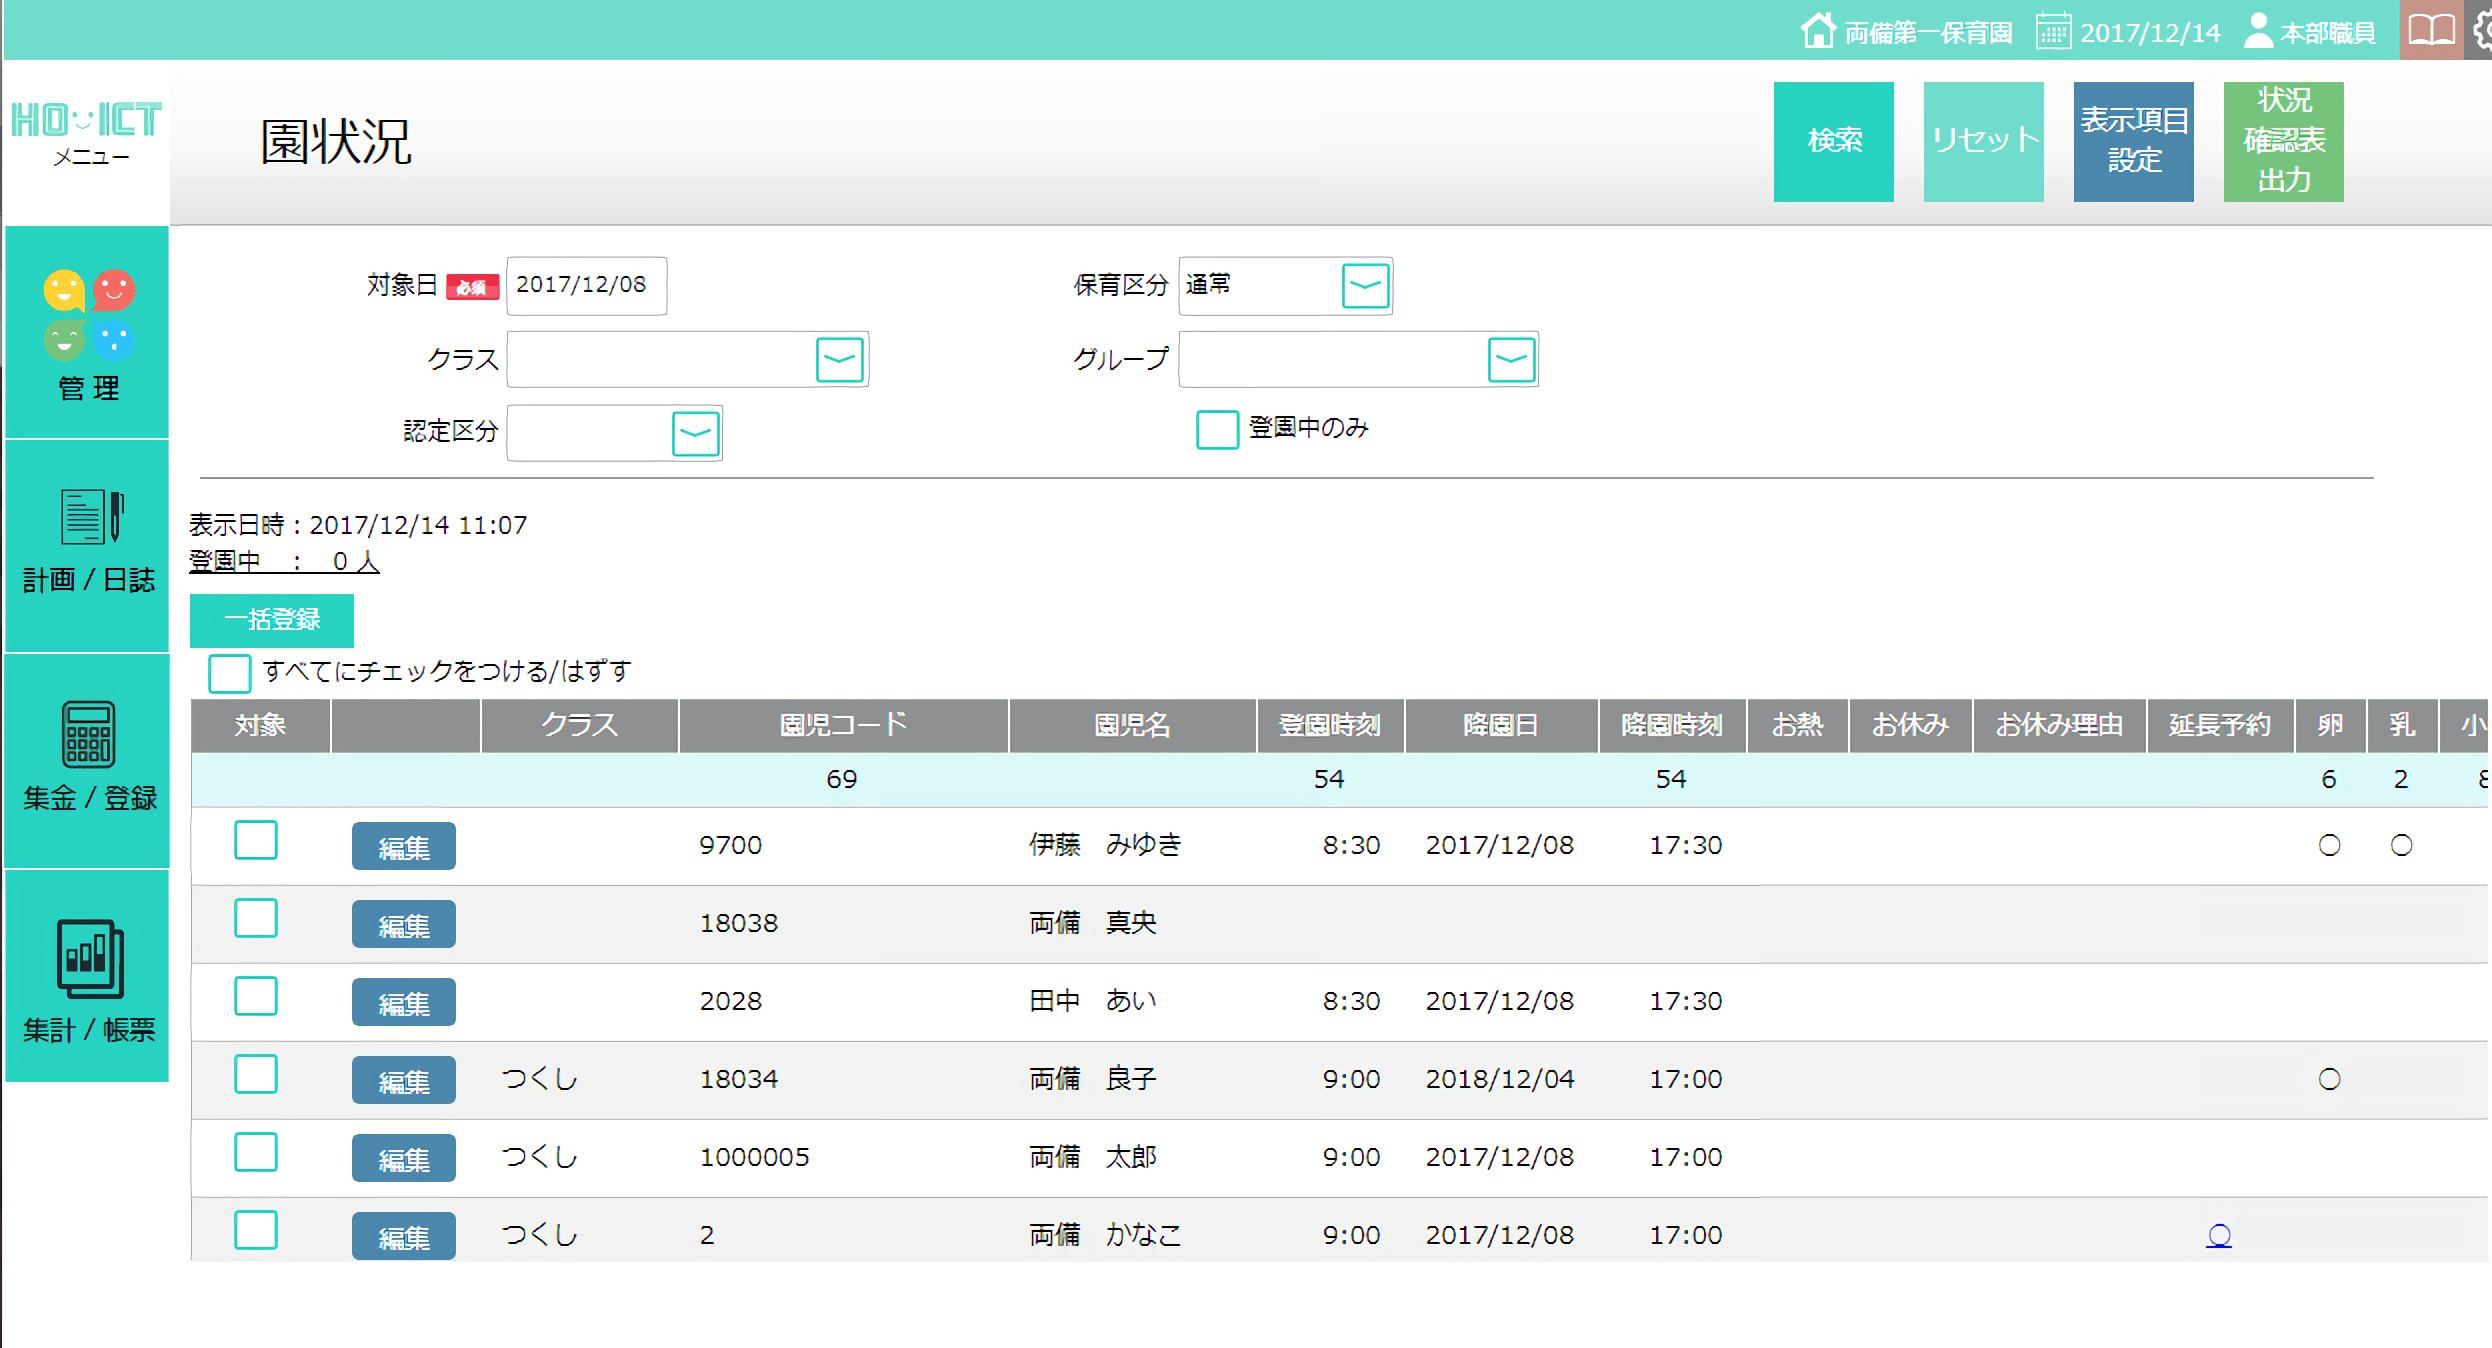Click the 降園日 2018/12/04 cell

tap(1499, 1079)
